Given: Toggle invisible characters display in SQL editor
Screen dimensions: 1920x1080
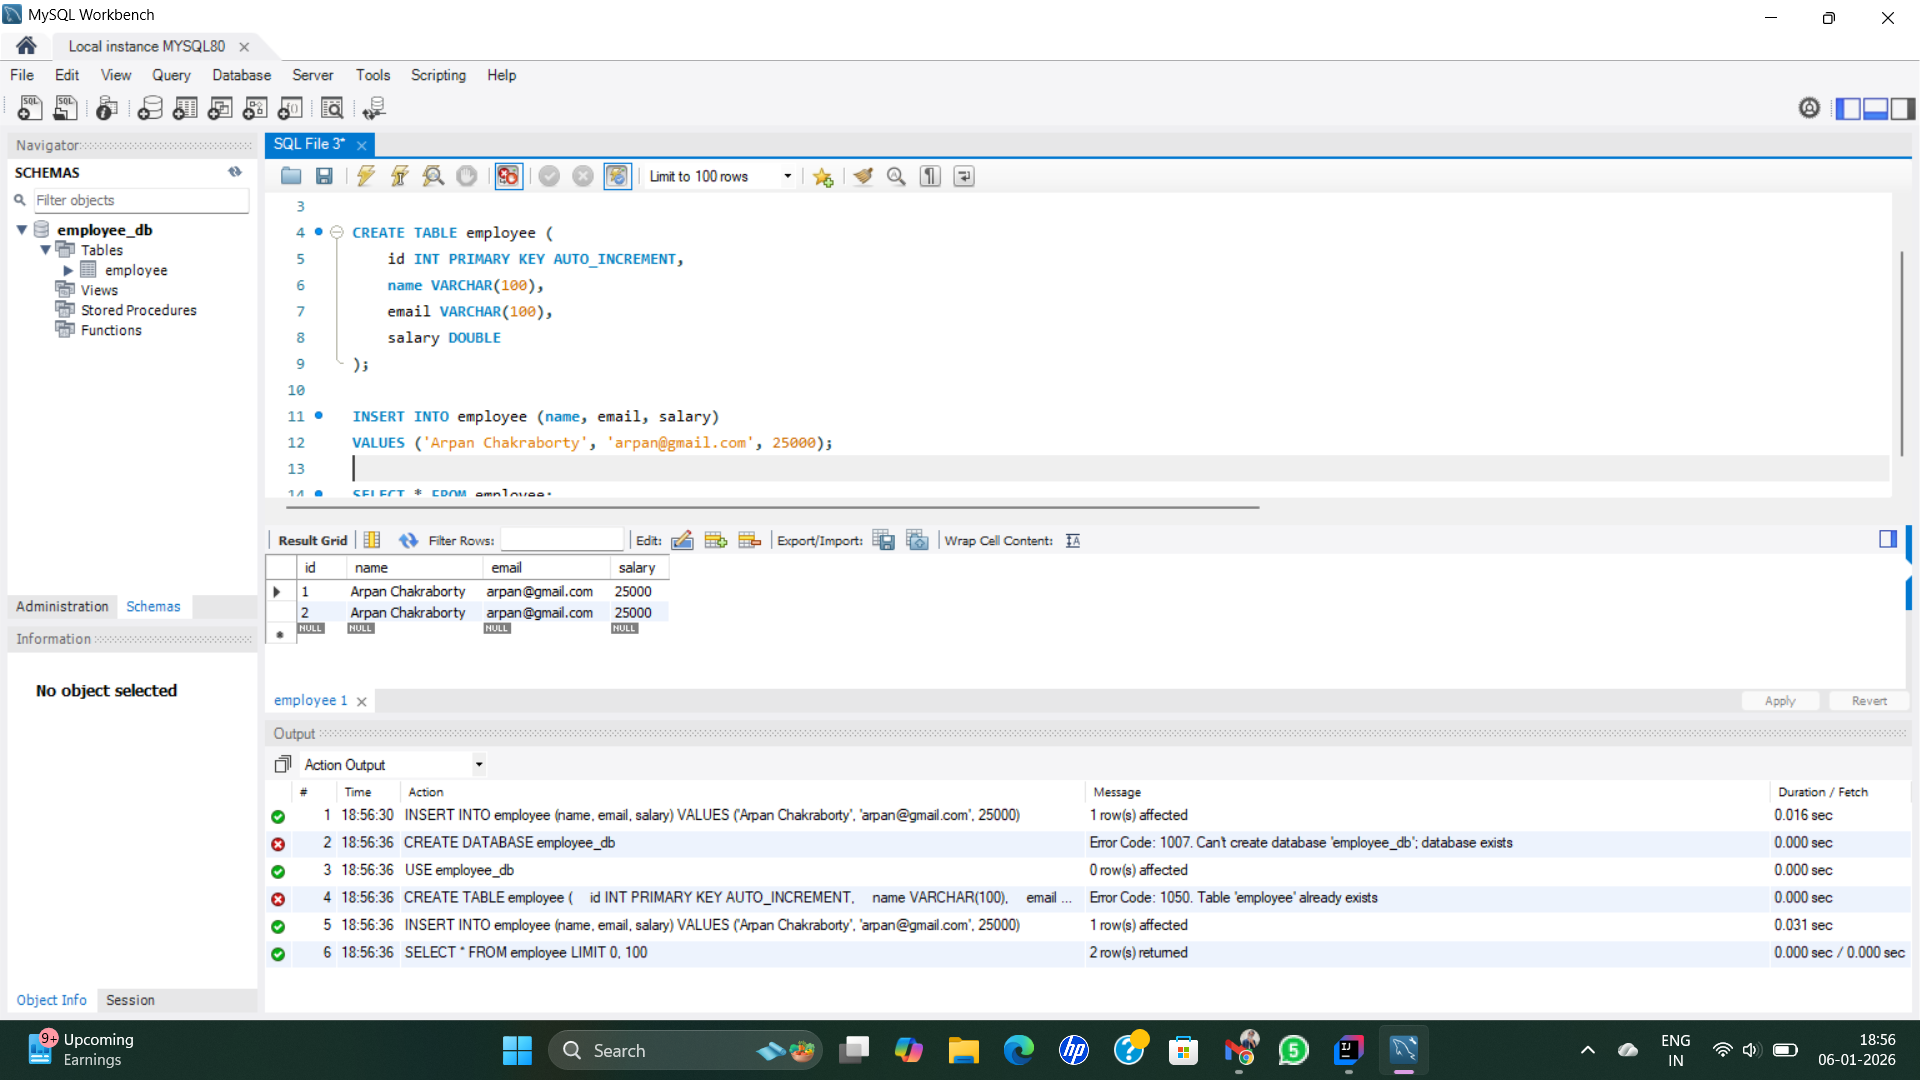Looking at the screenshot, I should pos(929,176).
